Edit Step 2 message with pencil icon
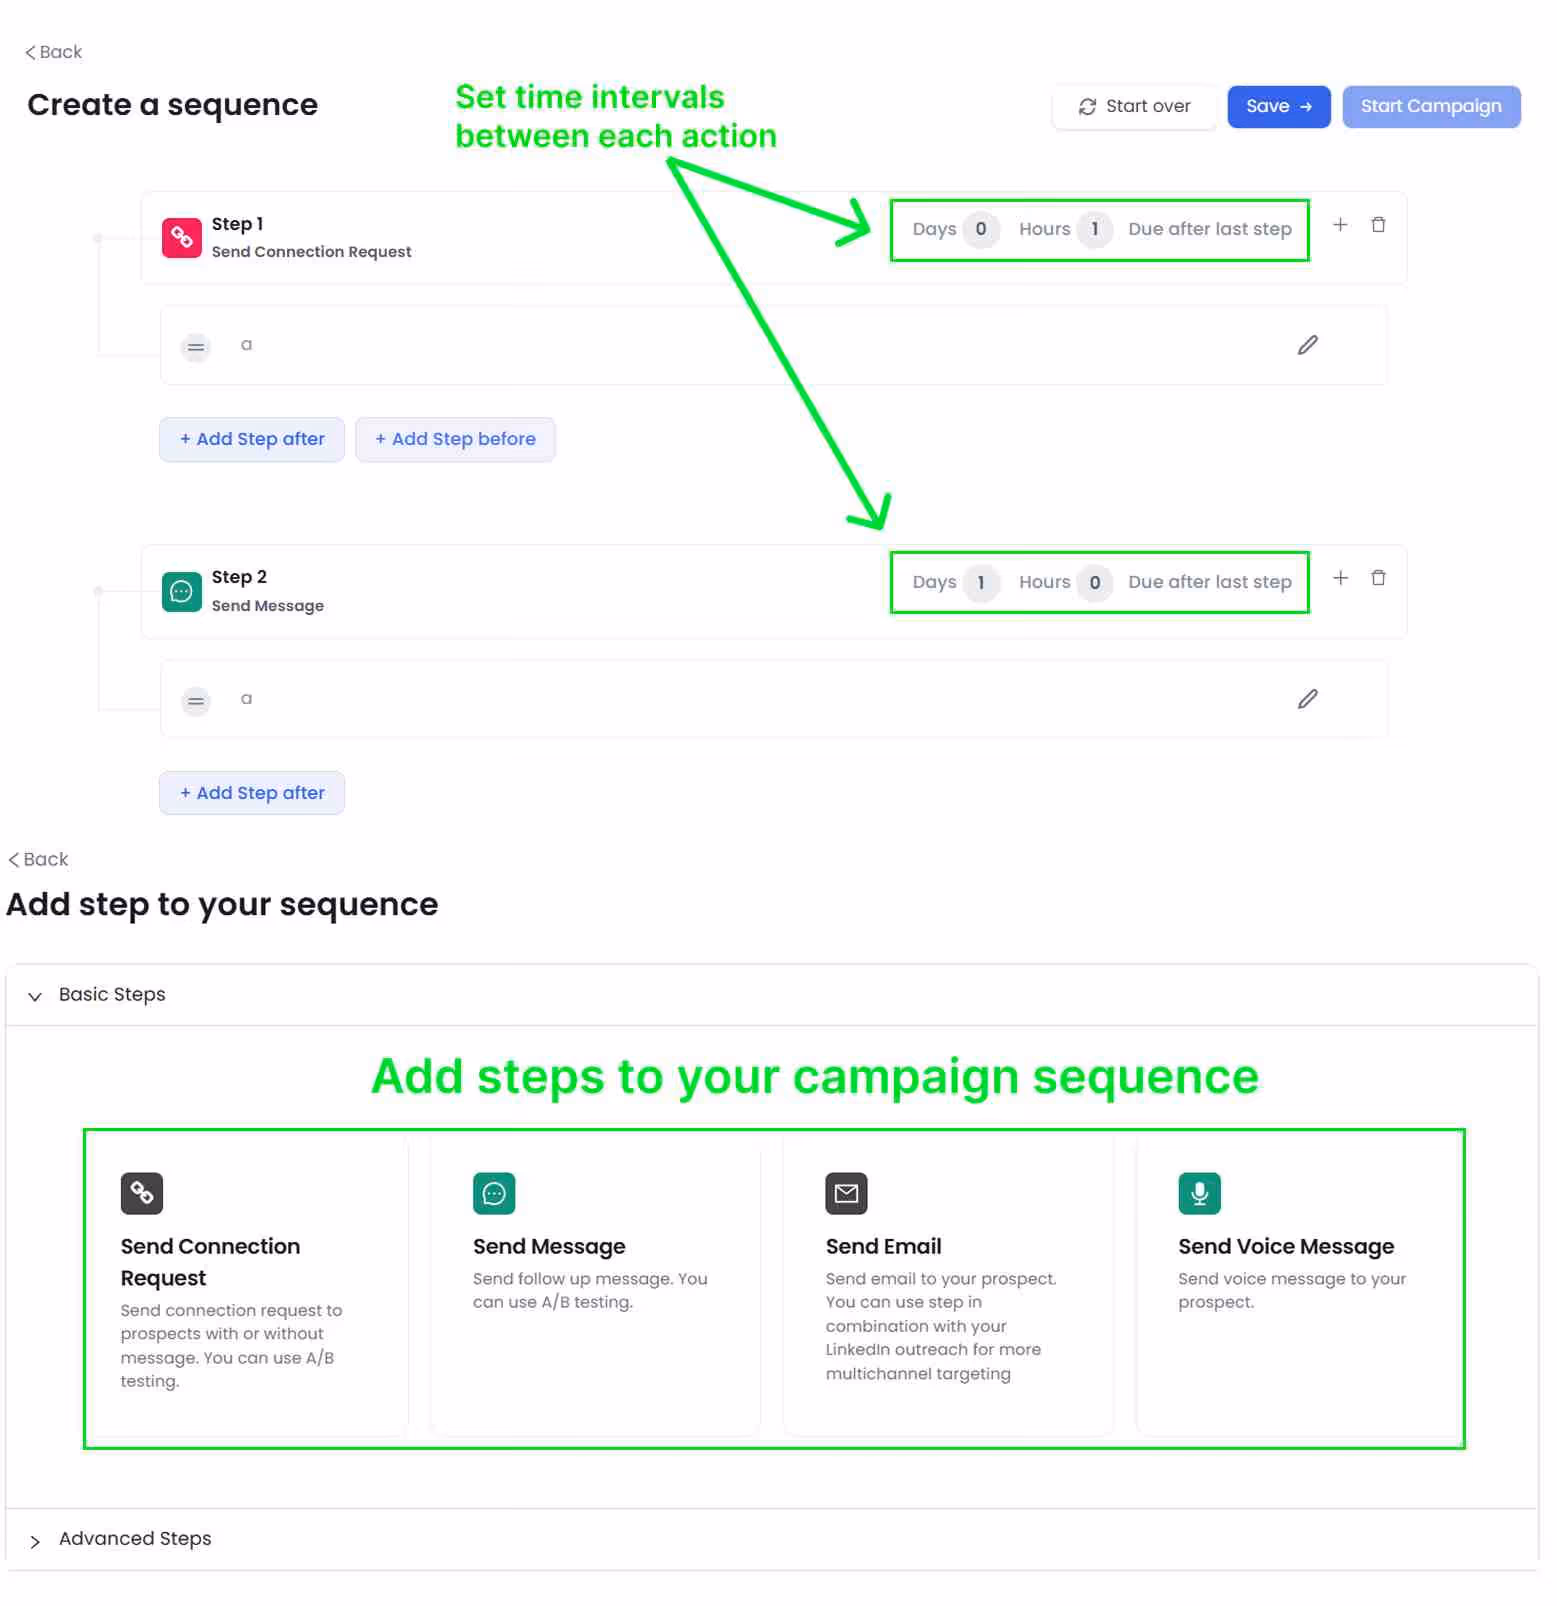 [x=1307, y=699]
